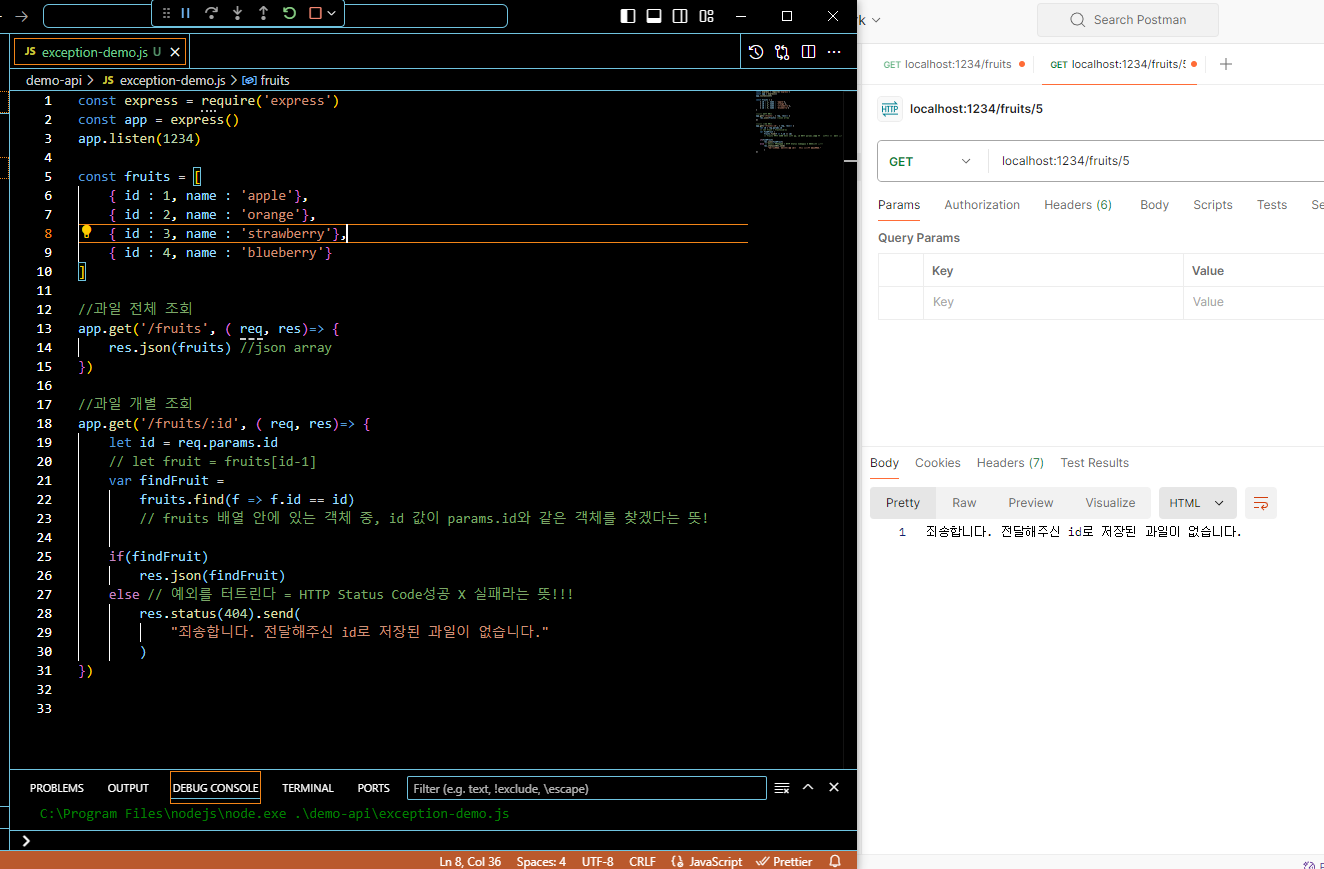Screen dimensions: 1324x869
Task: Open the editor More Actions ellipsis
Action: pyautogui.click(x=834, y=52)
